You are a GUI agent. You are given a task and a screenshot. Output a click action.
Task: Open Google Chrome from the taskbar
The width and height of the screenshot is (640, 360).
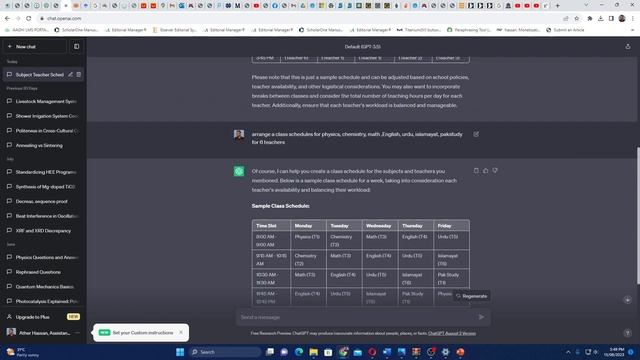click(x=343, y=352)
